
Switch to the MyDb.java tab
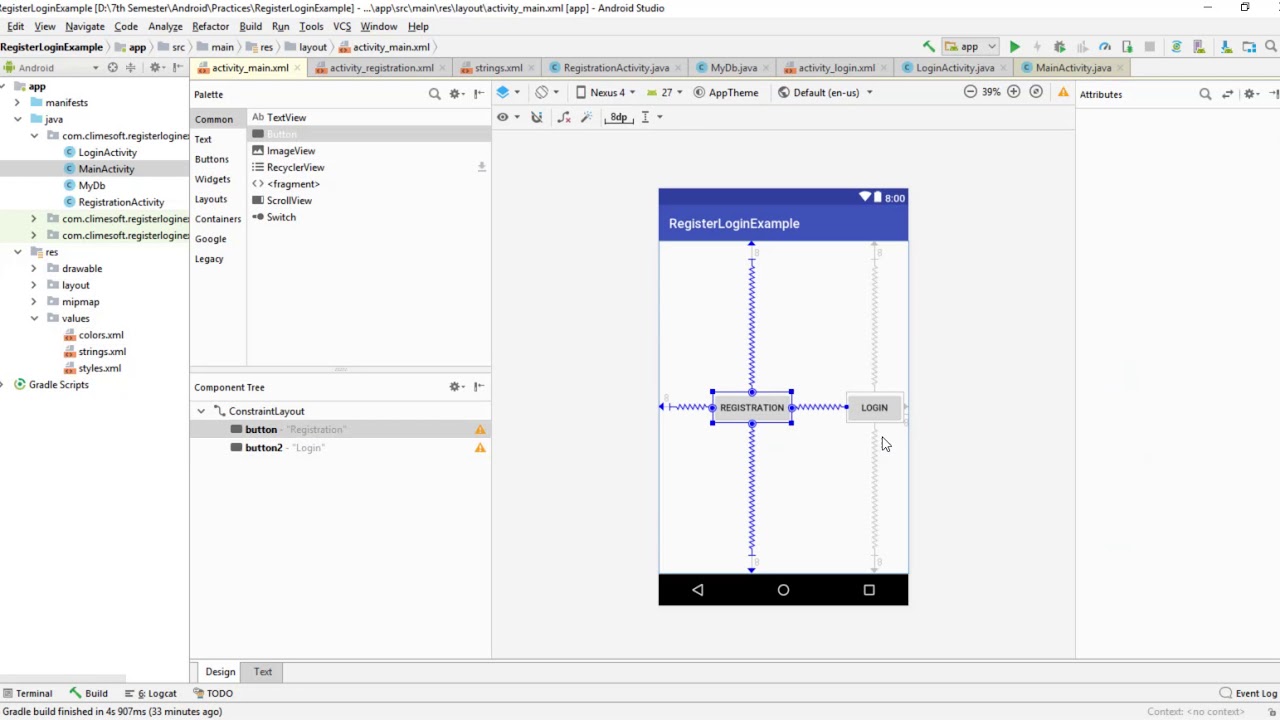point(732,68)
